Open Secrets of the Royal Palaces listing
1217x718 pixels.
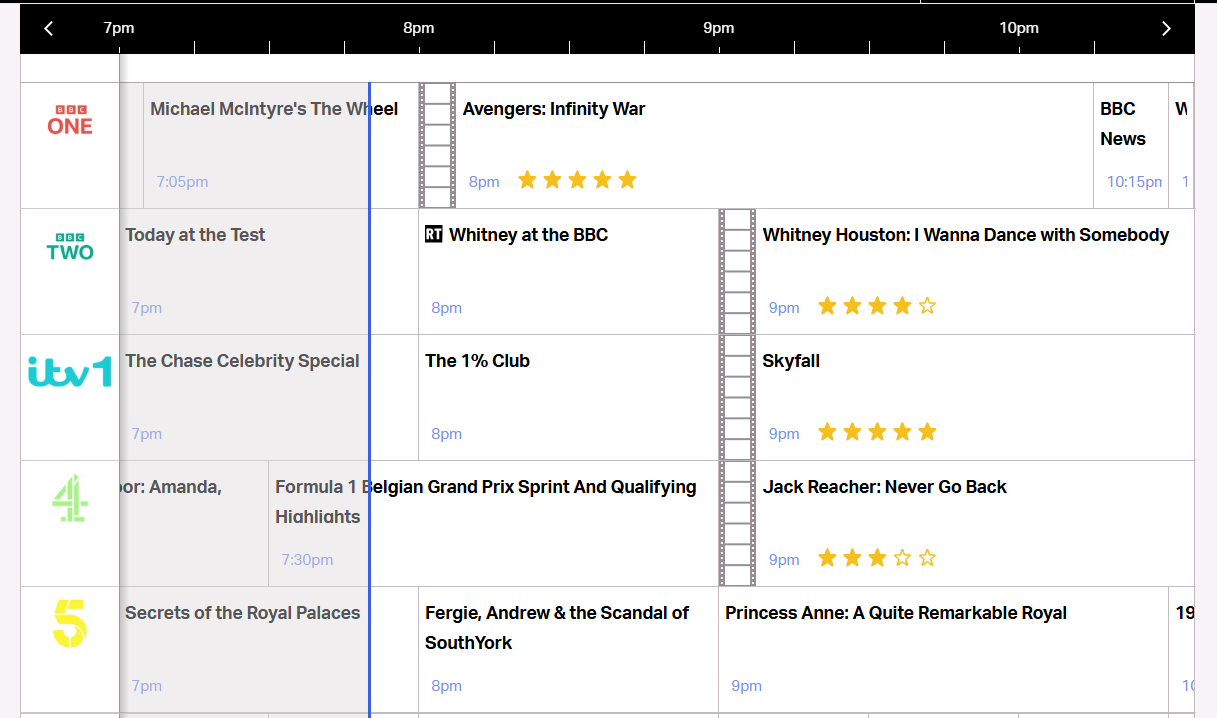point(242,613)
